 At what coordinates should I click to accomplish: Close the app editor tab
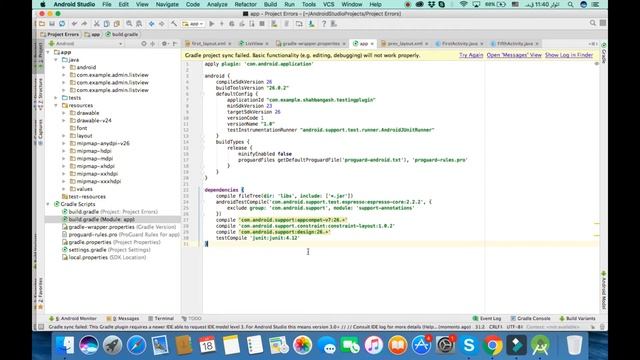[x=372, y=44]
